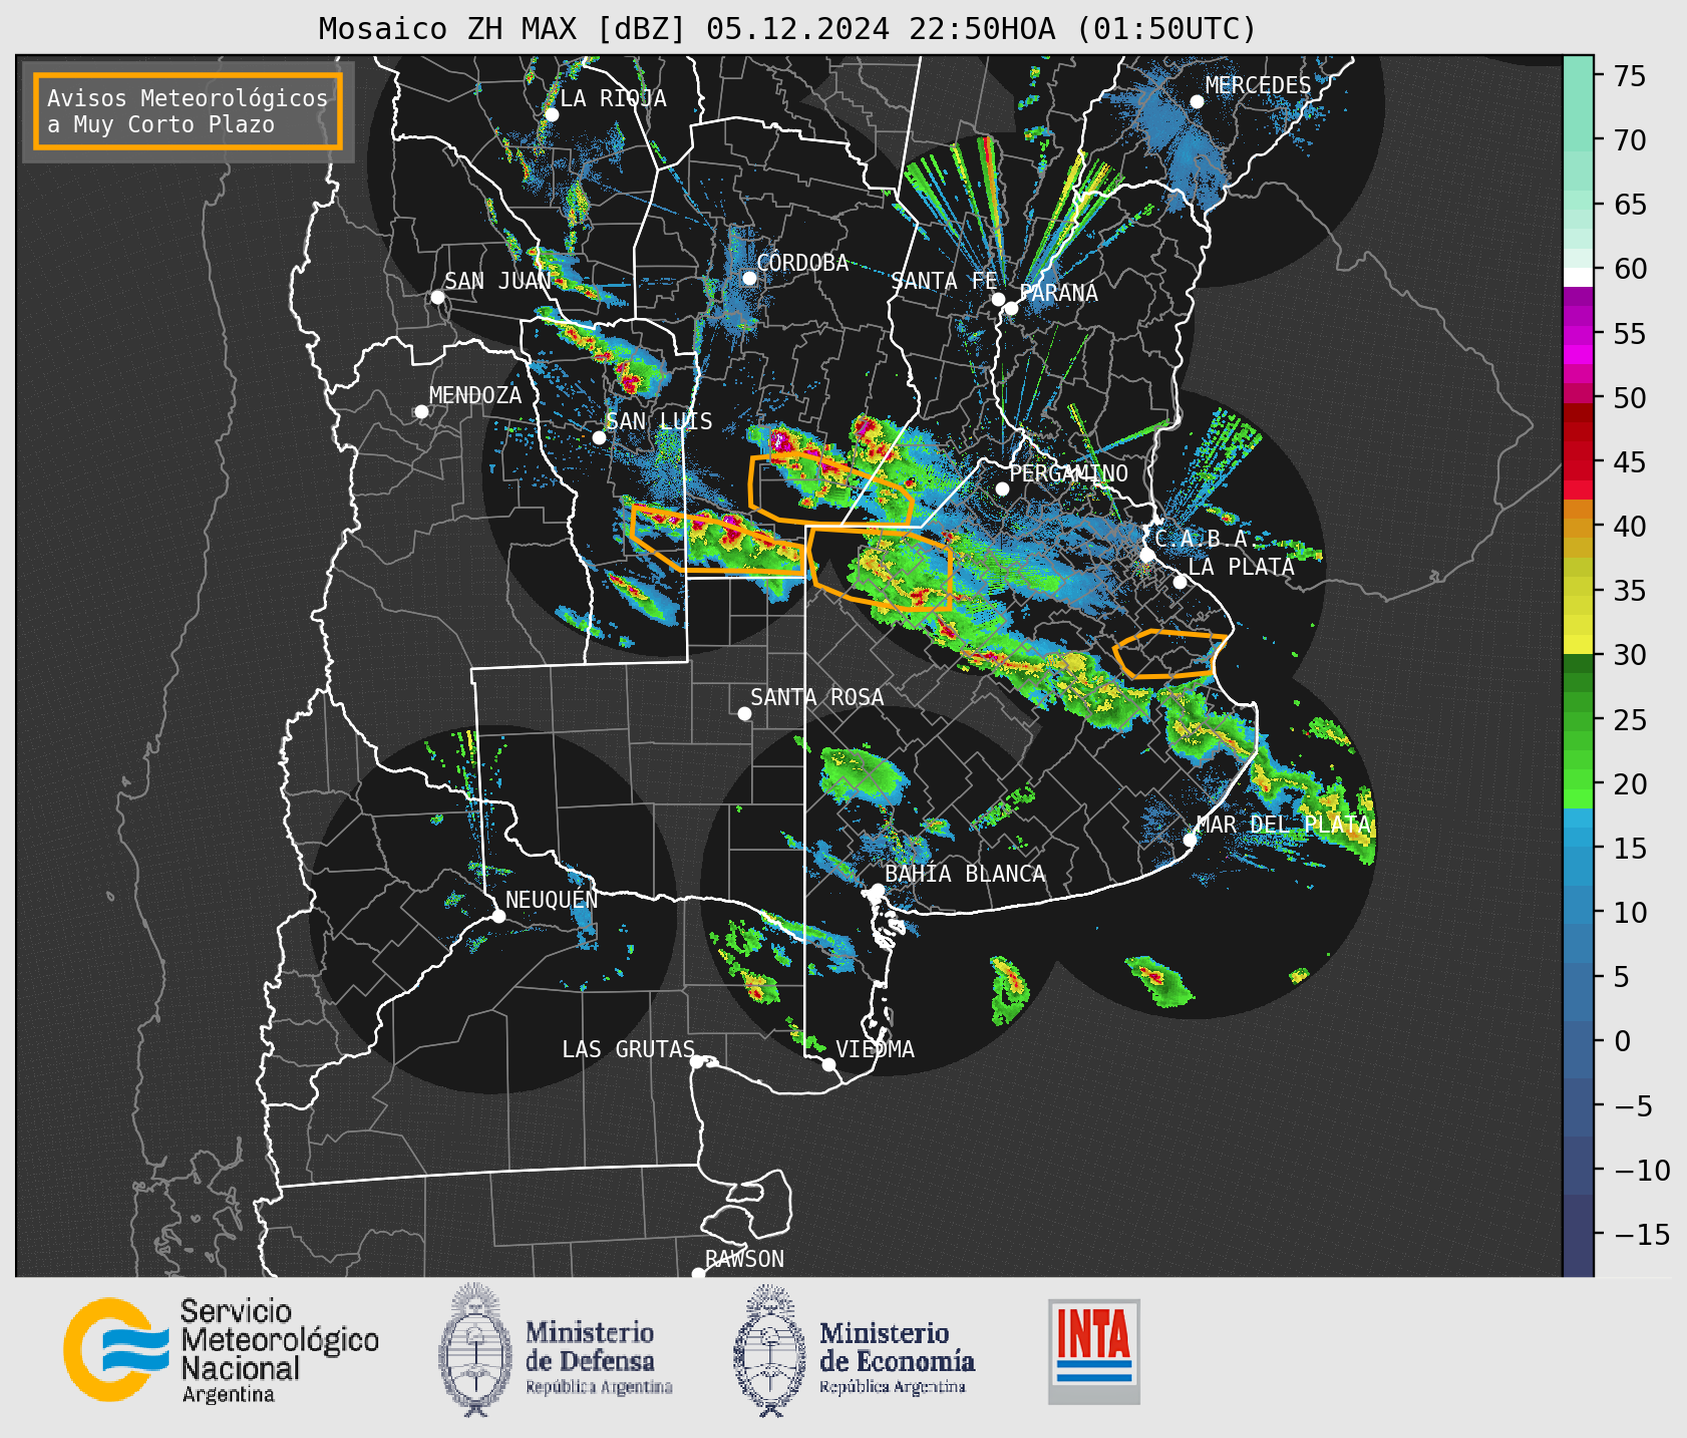Click the INTA logo
Viewport: 1687px width, 1438px height.
click(x=1093, y=1351)
